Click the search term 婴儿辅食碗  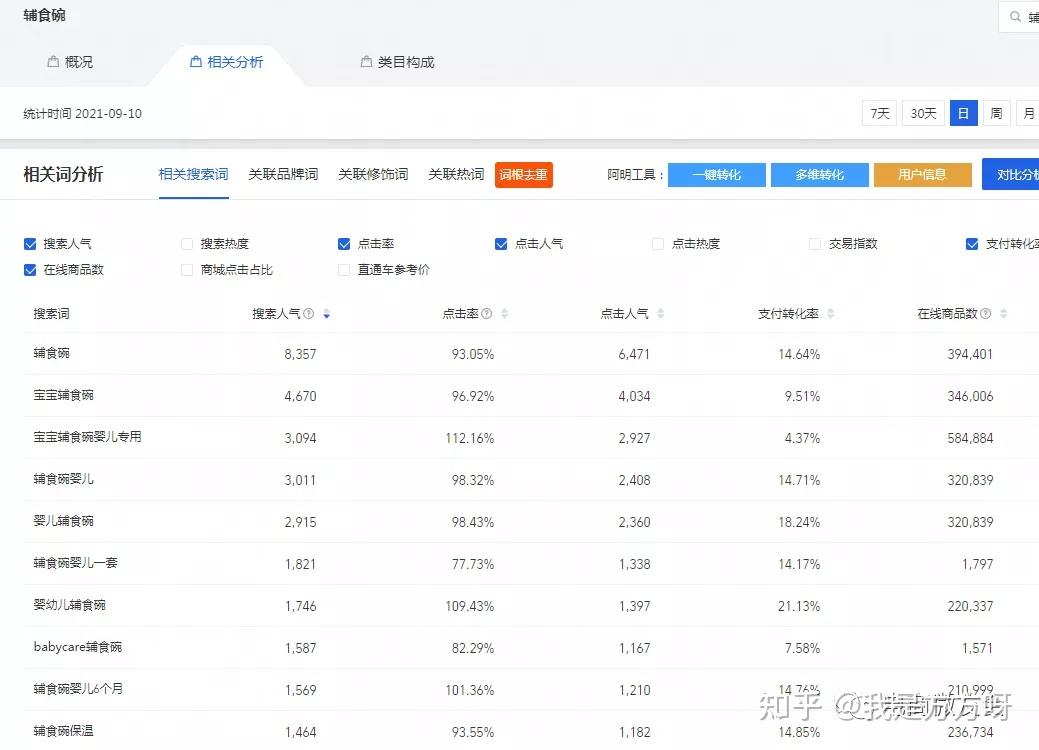coord(64,521)
